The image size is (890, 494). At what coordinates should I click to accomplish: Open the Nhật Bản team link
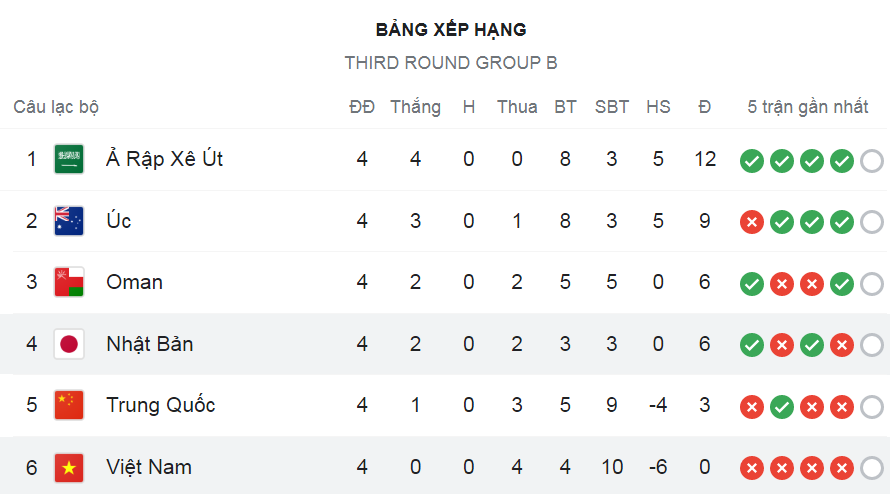[x=150, y=344]
